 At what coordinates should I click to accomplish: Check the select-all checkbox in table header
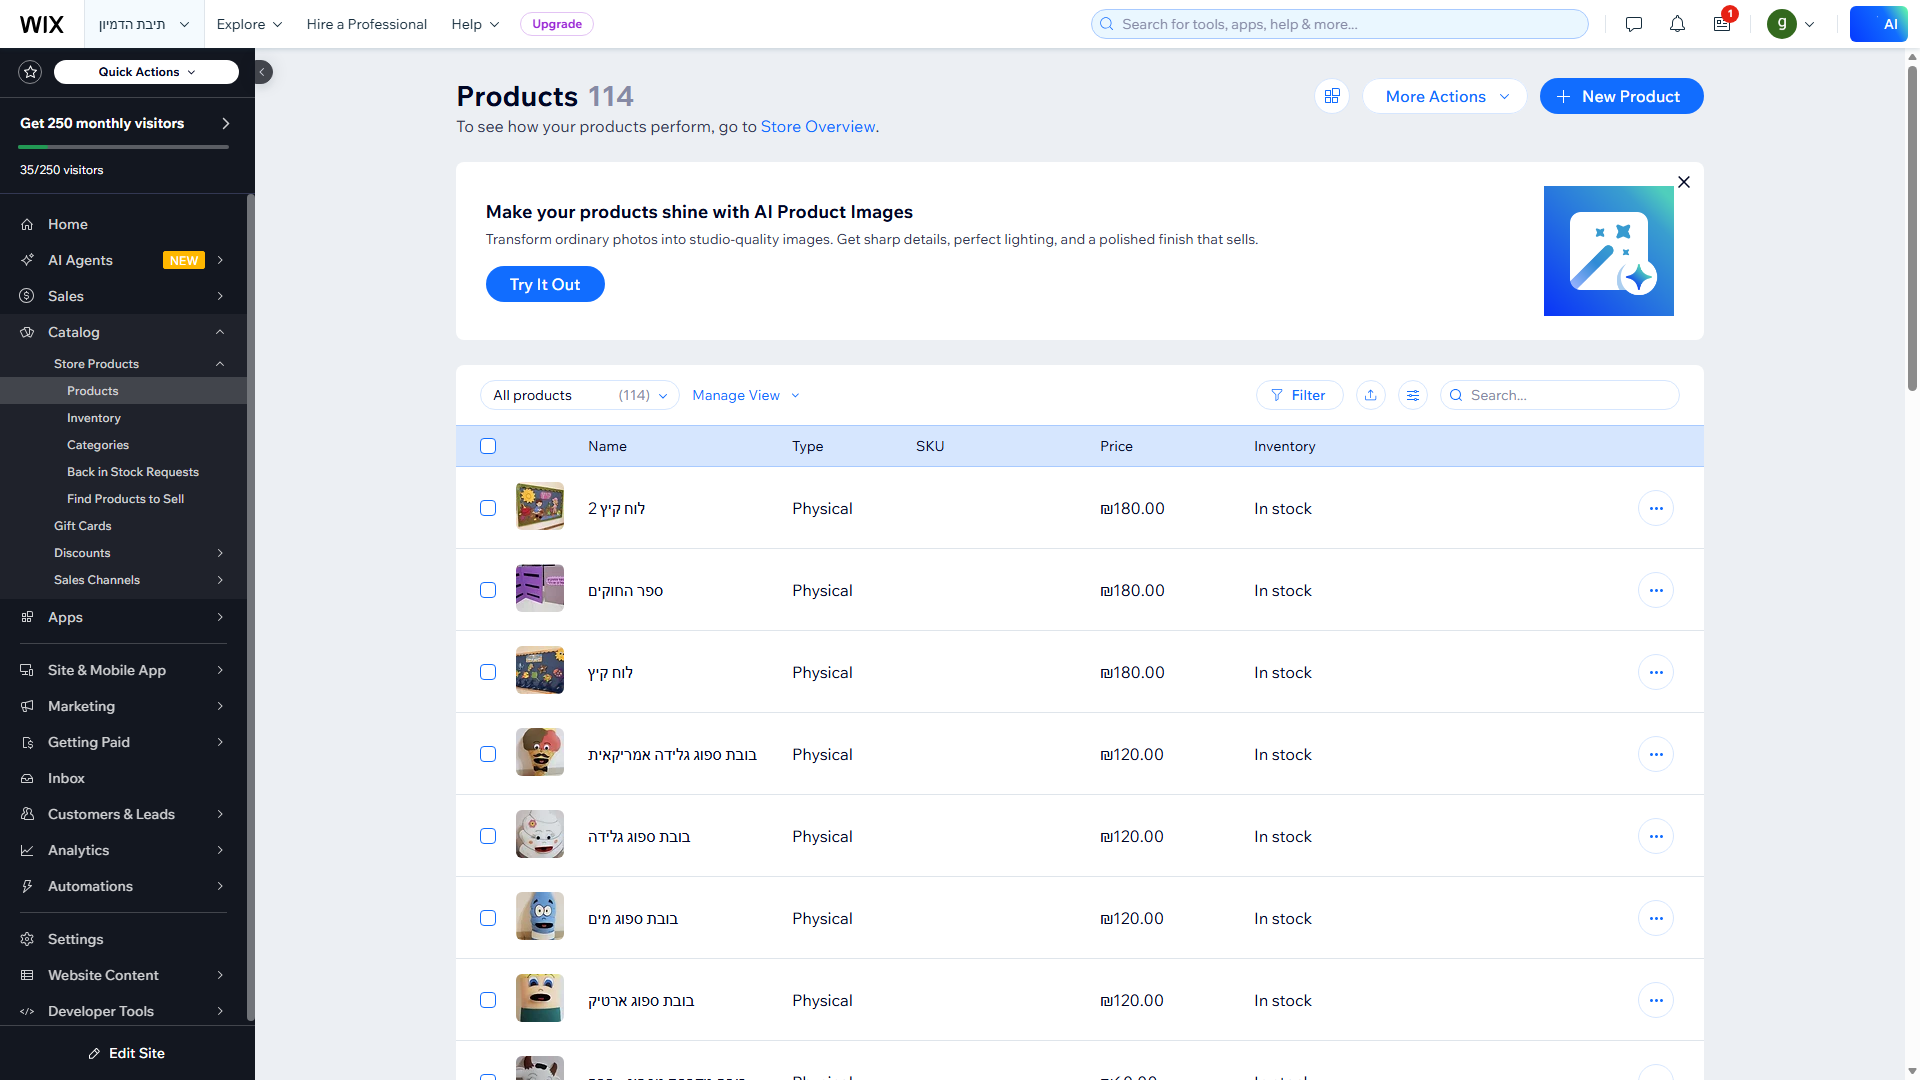[x=487, y=446]
